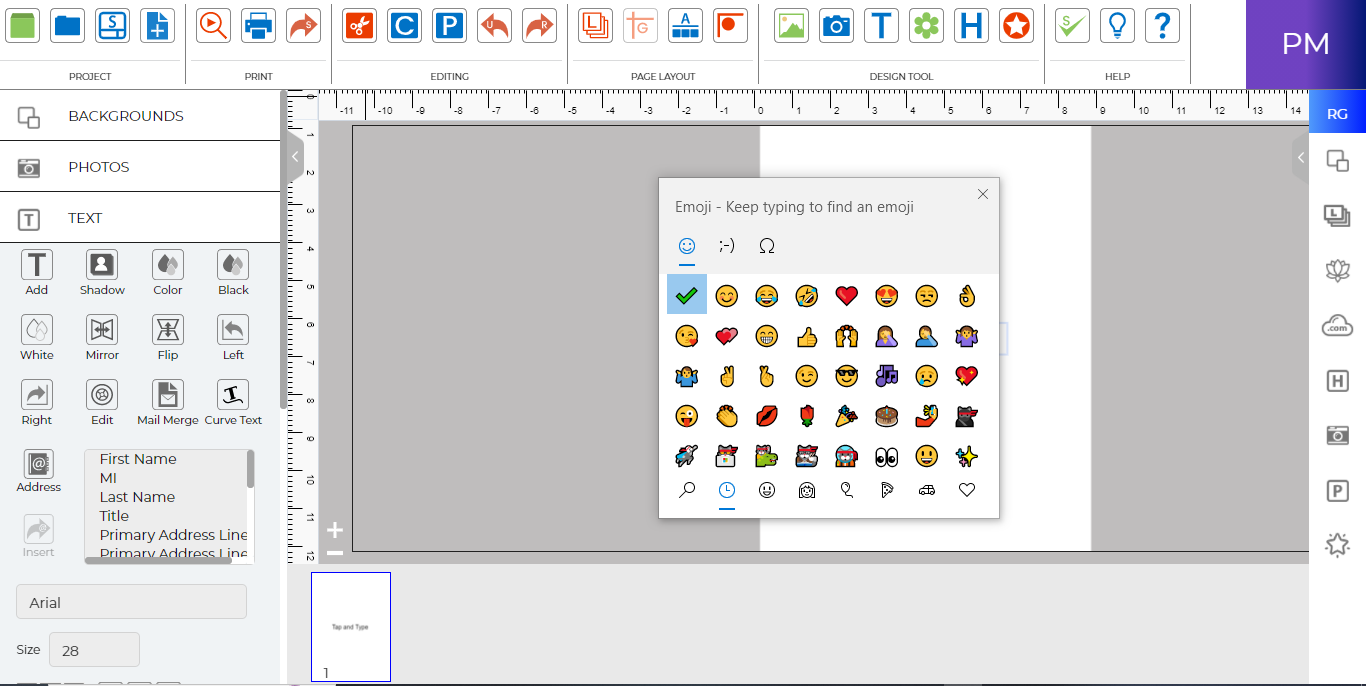The image size is (1366, 686).
Task: Click the Mail Merge tool
Action: (x=168, y=403)
